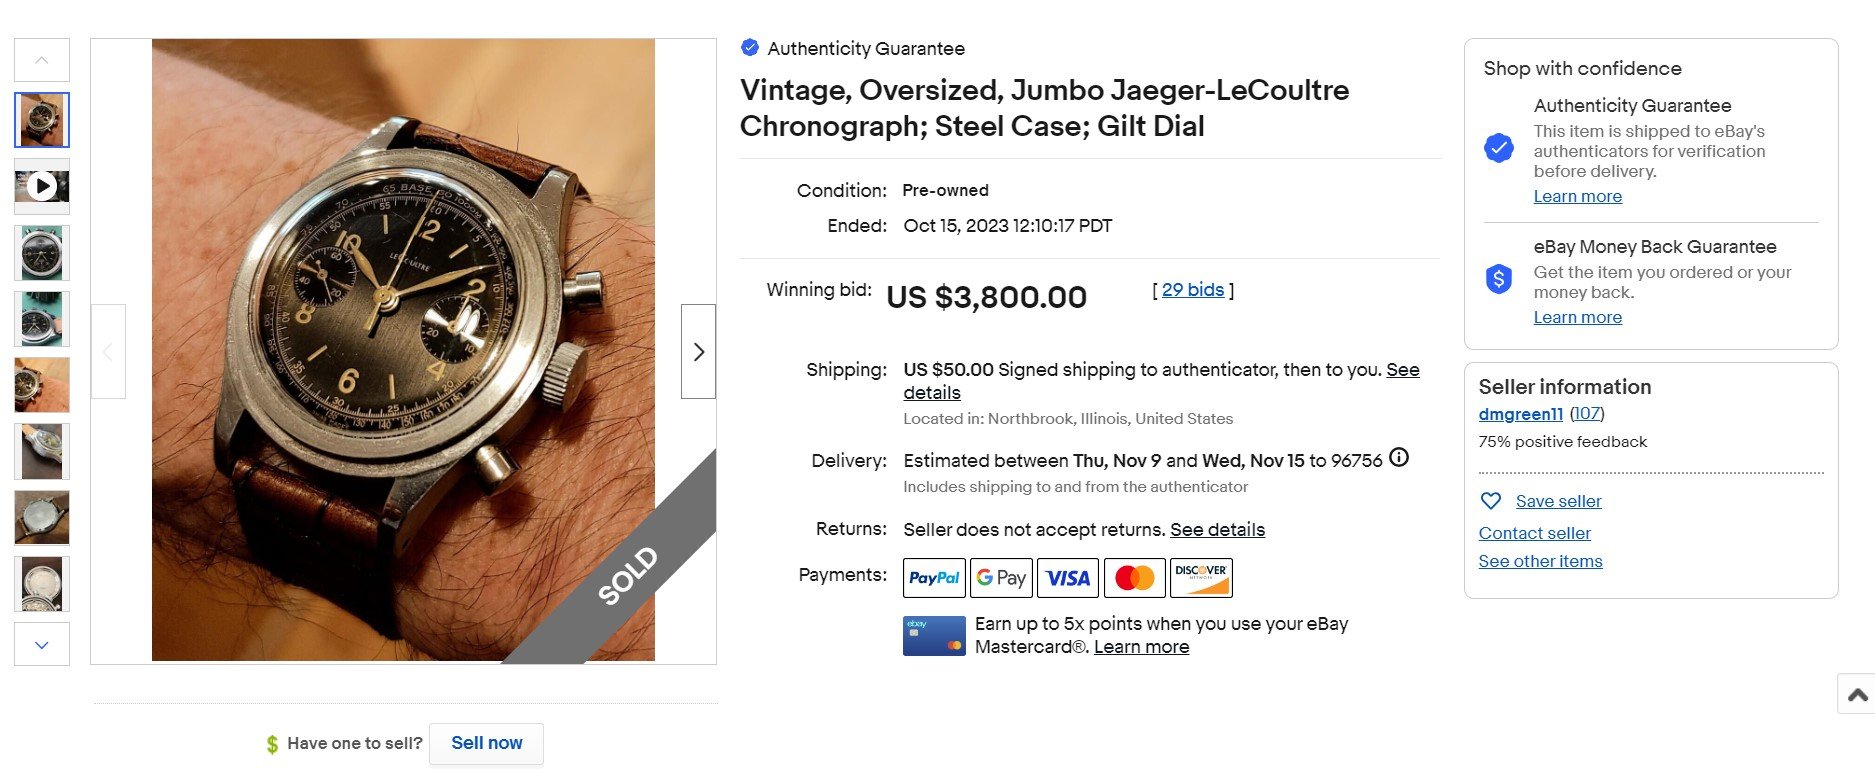
Task: Click the Visa payment icon
Action: coord(1067,578)
